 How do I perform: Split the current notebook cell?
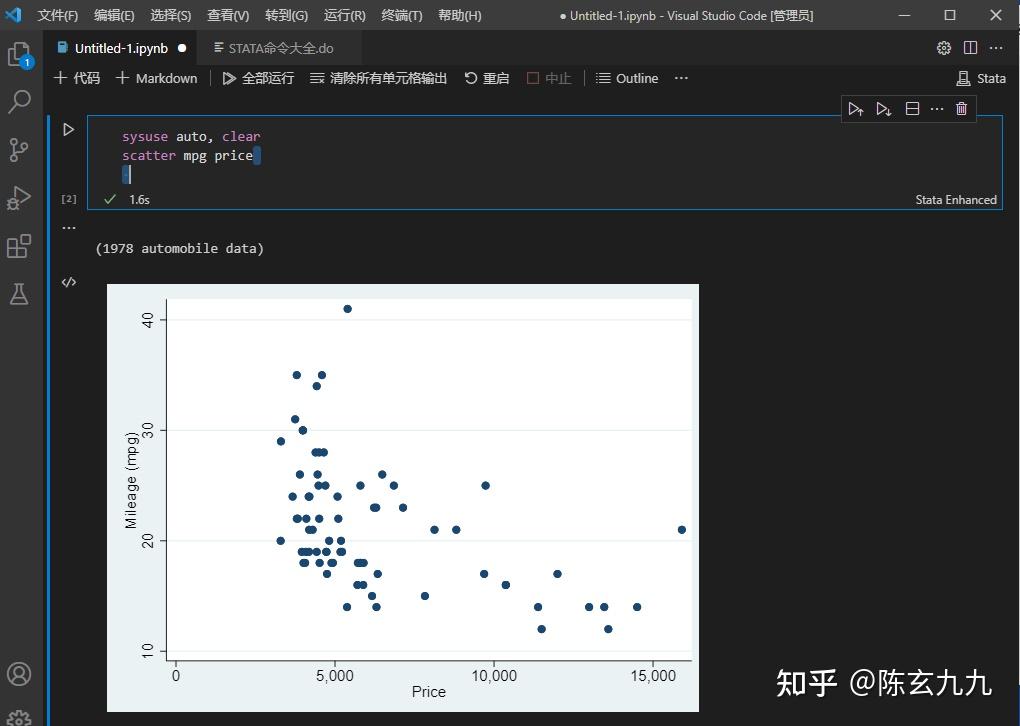tap(911, 108)
